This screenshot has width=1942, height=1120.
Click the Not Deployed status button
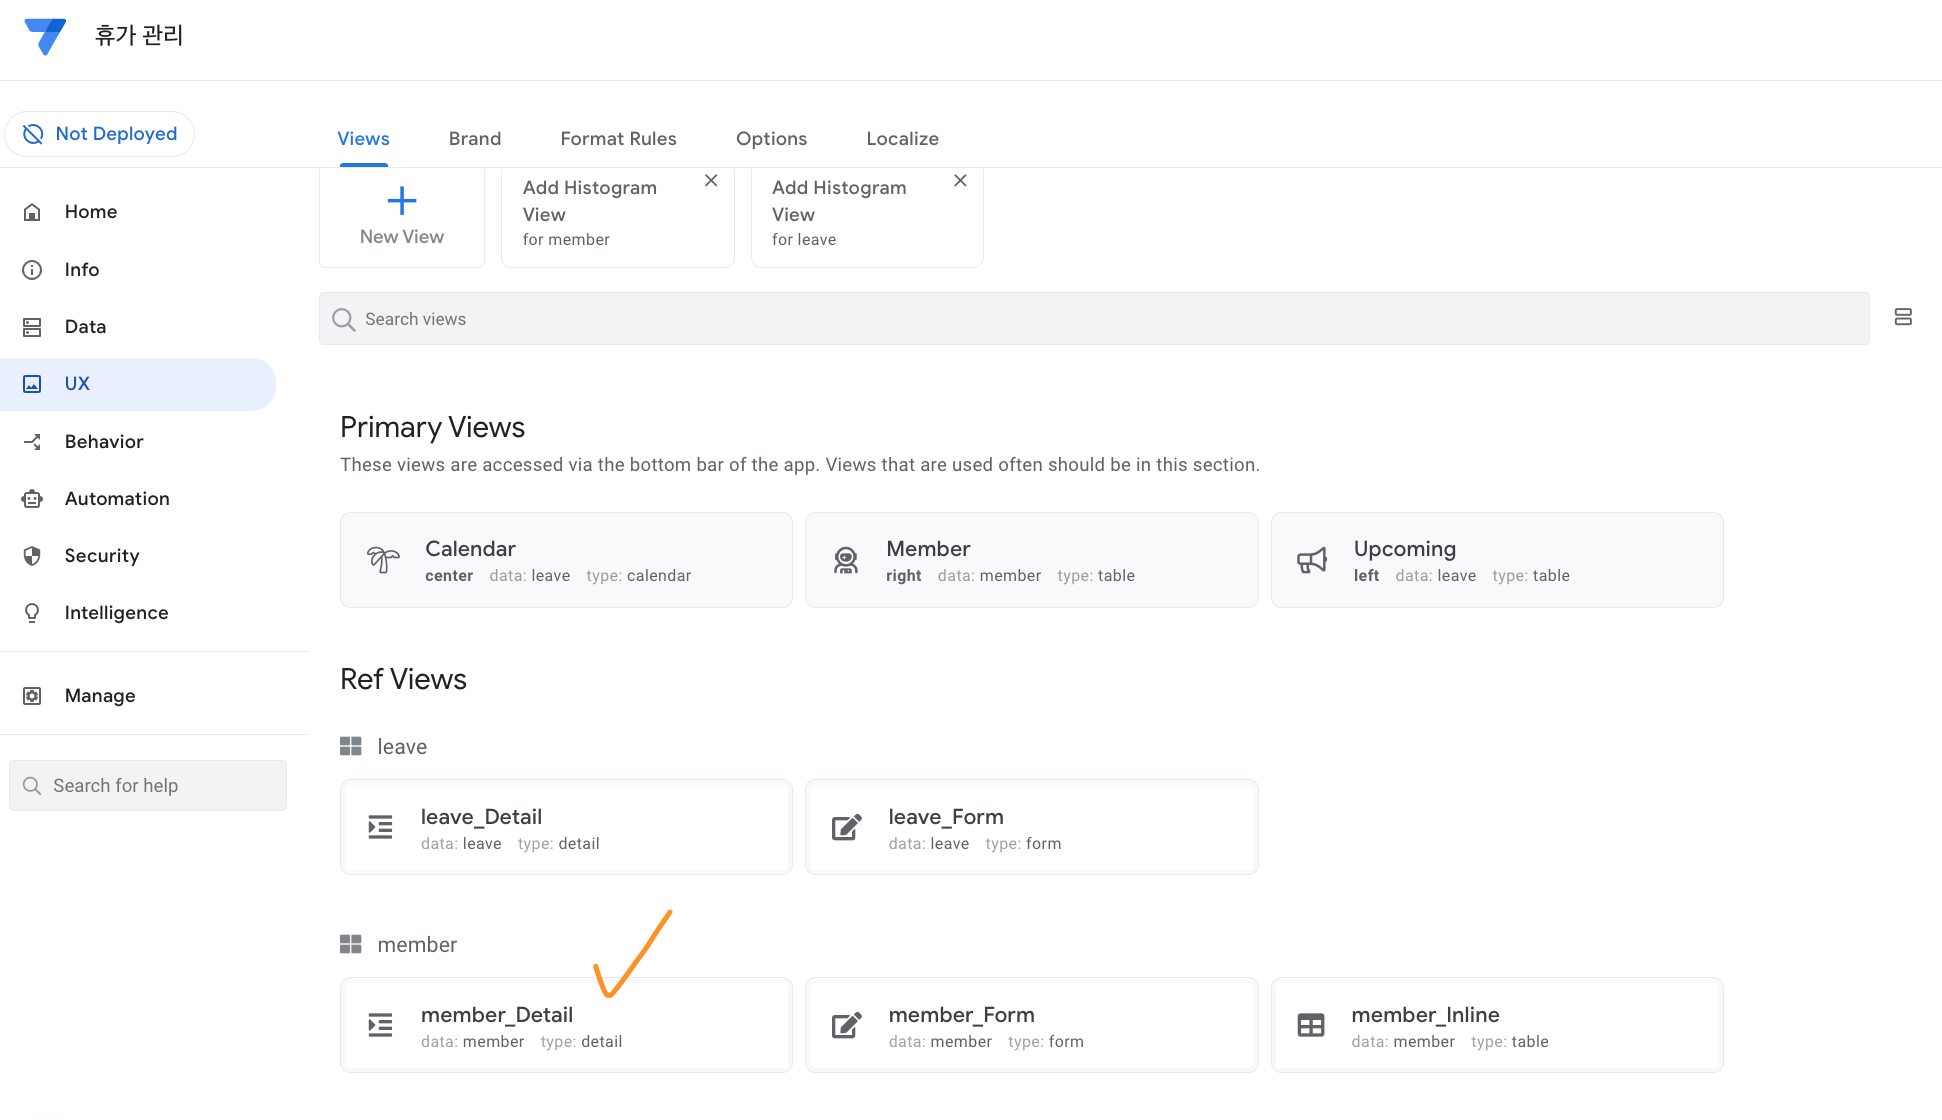click(100, 134)
